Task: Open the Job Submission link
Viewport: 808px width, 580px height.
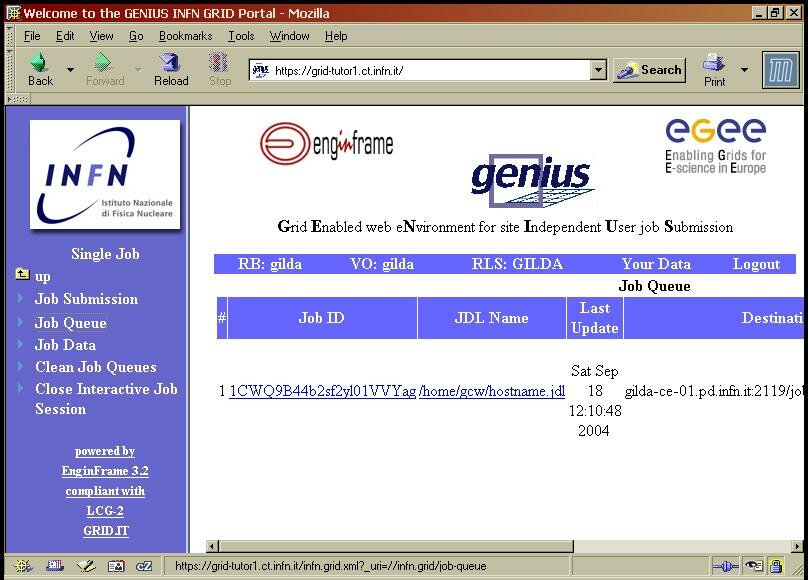Action: click(x=86, y=299)
